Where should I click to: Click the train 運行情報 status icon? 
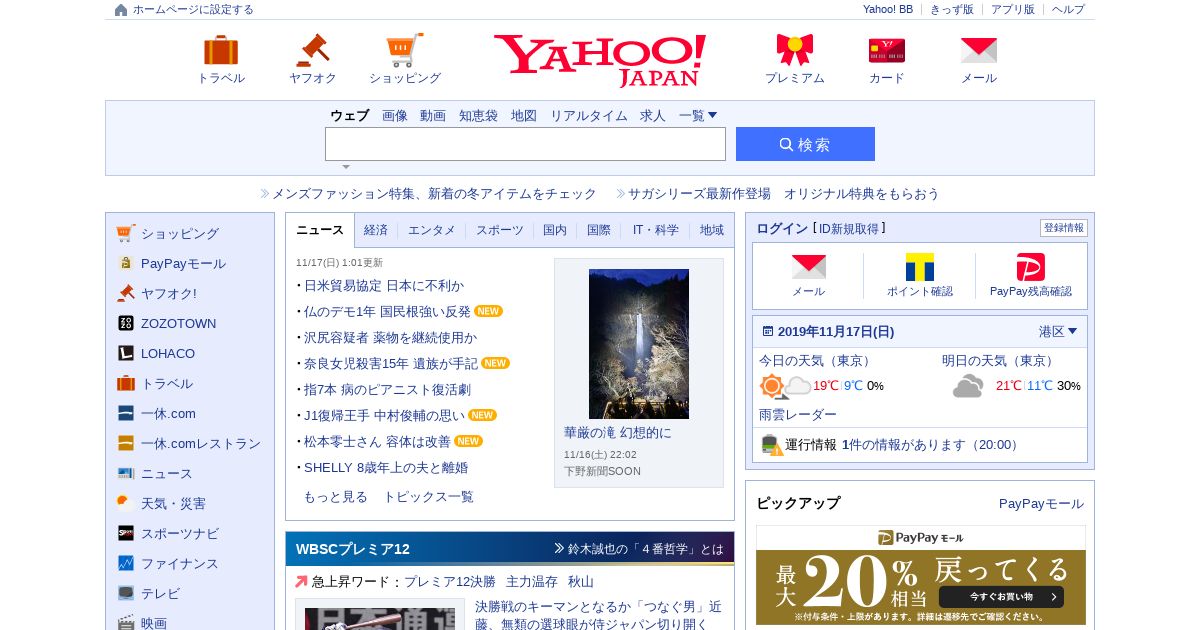coord(771,445)
